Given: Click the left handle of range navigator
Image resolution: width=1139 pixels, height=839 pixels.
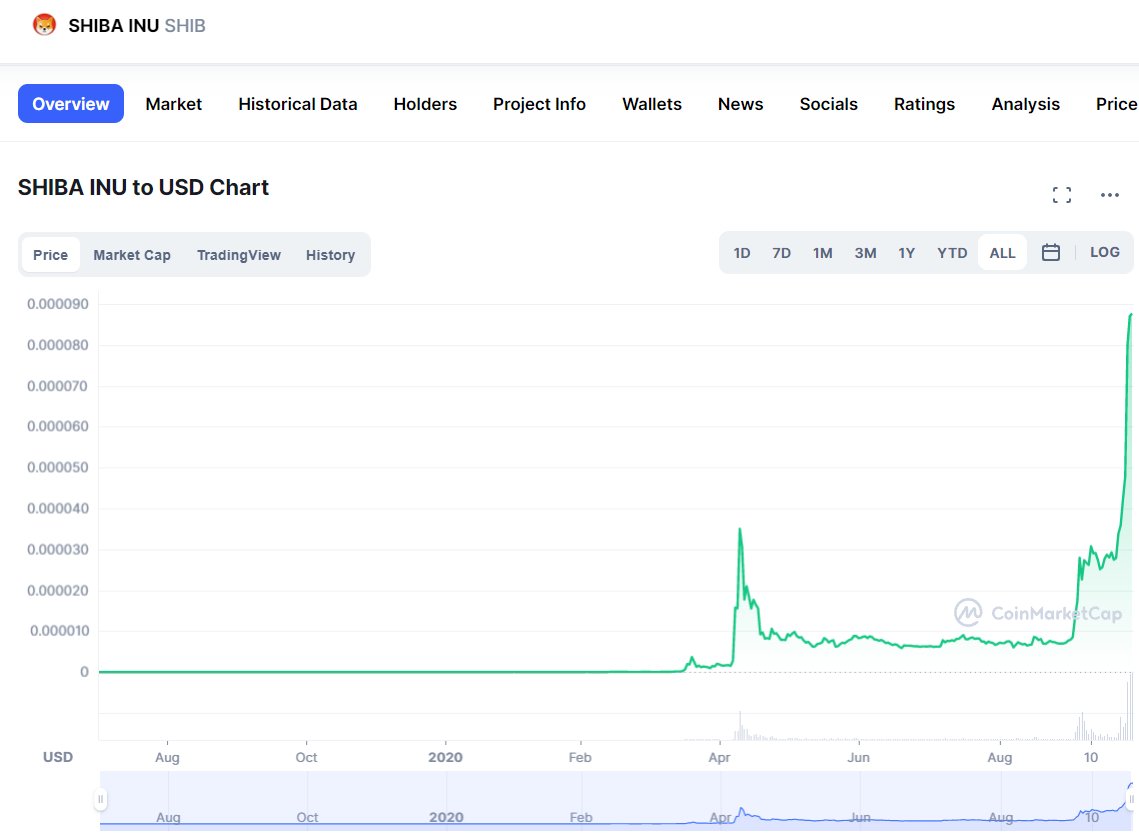Looking at the screenshot, I should (x=100, y=800).
